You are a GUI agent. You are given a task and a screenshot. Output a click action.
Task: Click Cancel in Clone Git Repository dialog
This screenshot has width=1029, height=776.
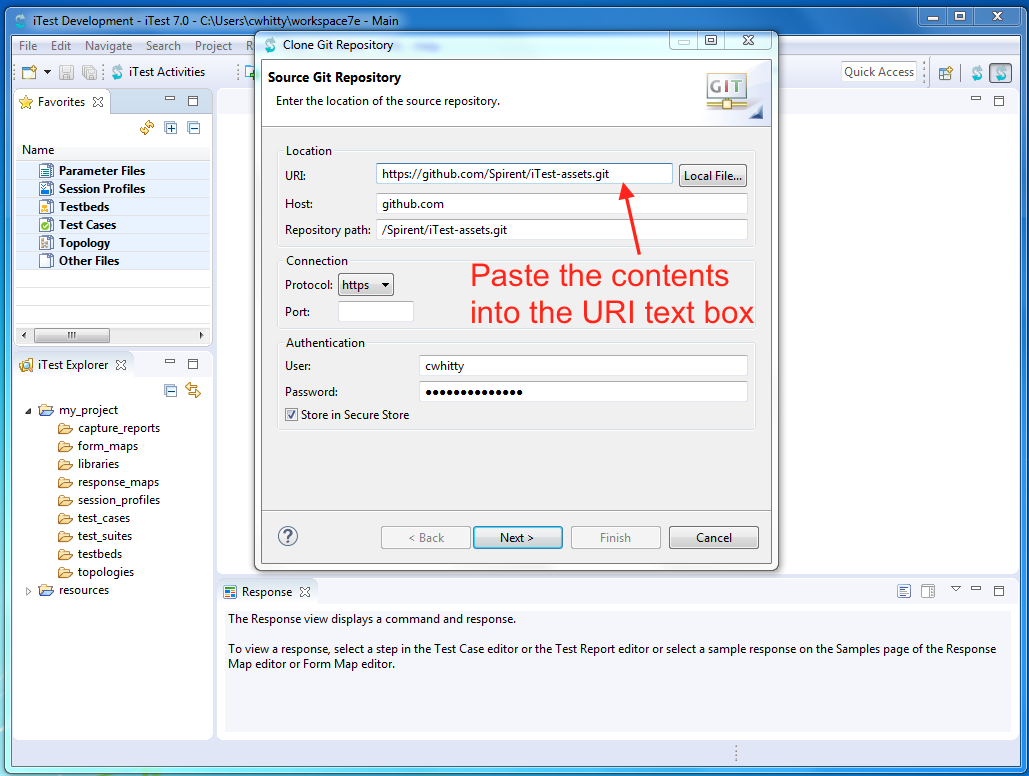pyautogui.click(x=713, y=538)
